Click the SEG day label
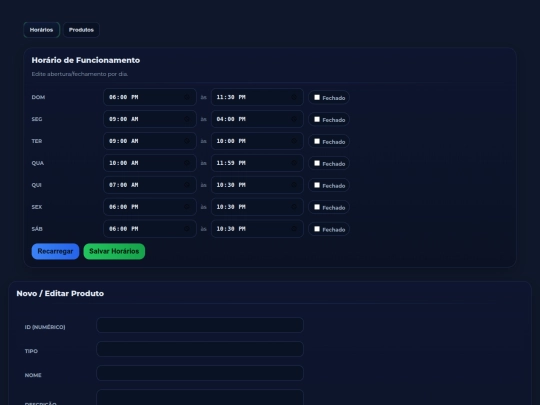The width and height of the screenshot is (540, 405). pos(37,119)
